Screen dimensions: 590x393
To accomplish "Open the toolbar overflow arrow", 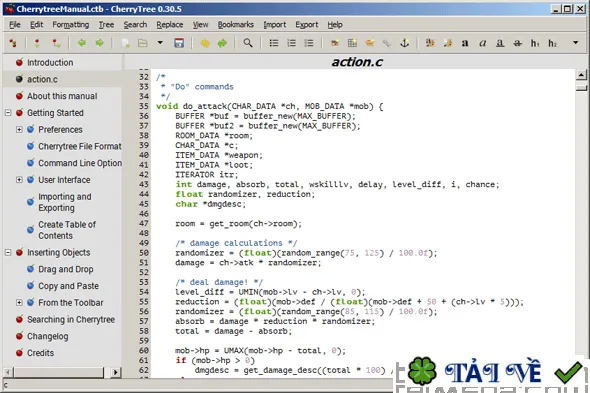I will 575,43.
